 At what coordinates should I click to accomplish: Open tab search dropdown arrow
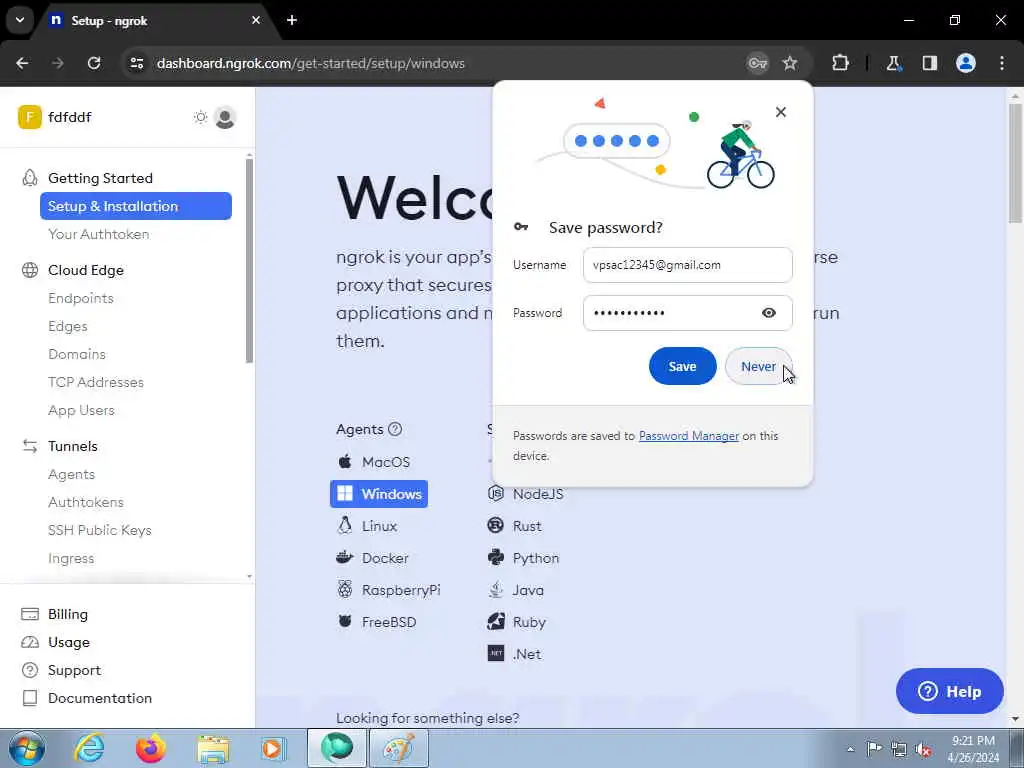[x=20, y=20]
